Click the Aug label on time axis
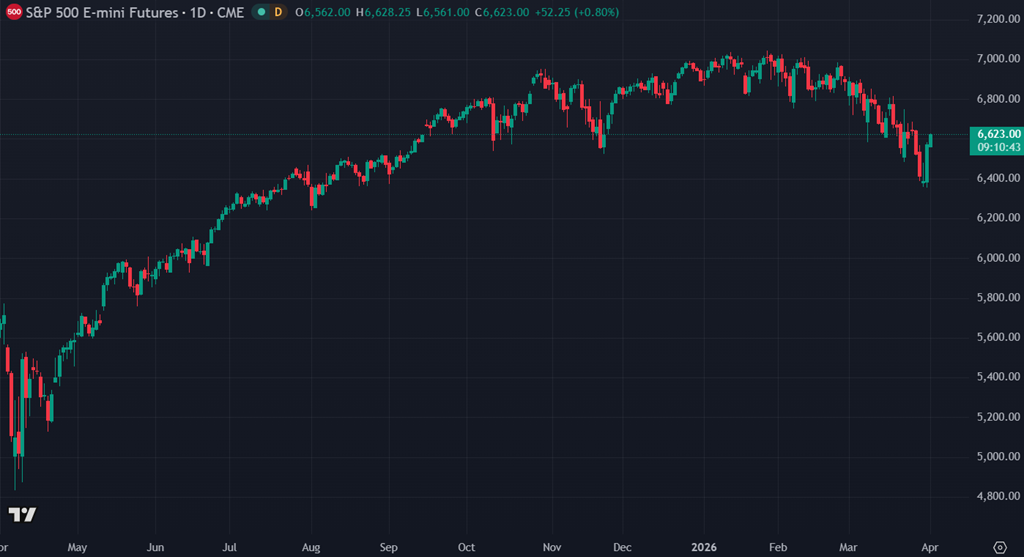The height and width of the screenshot is (557, 1024). 311,547
